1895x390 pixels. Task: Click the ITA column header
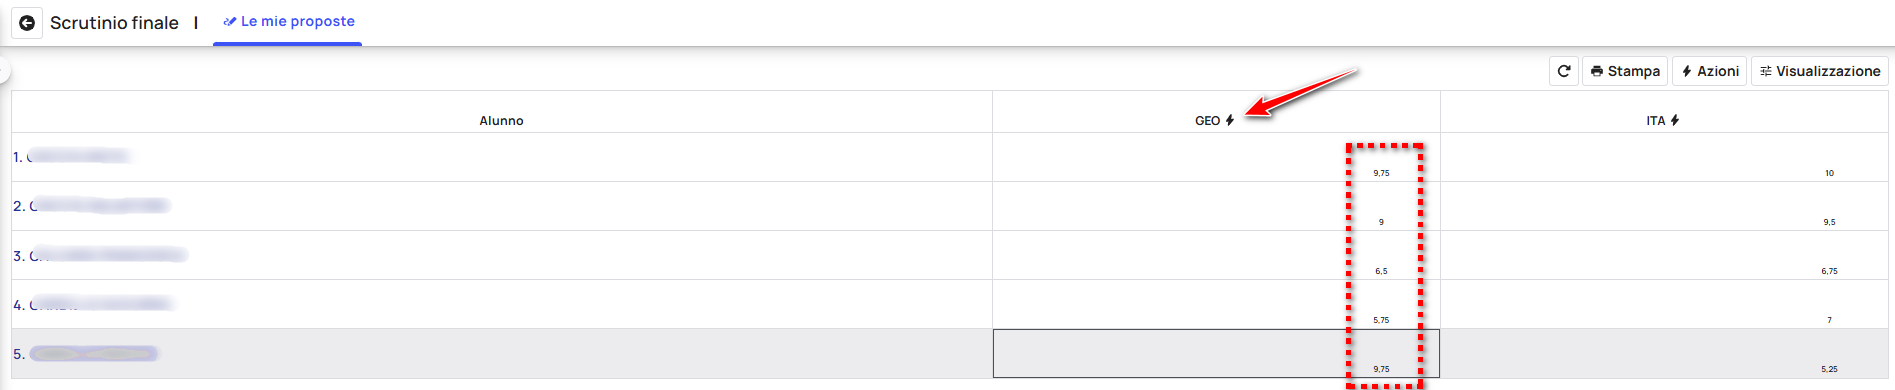tap(1656, 121)
